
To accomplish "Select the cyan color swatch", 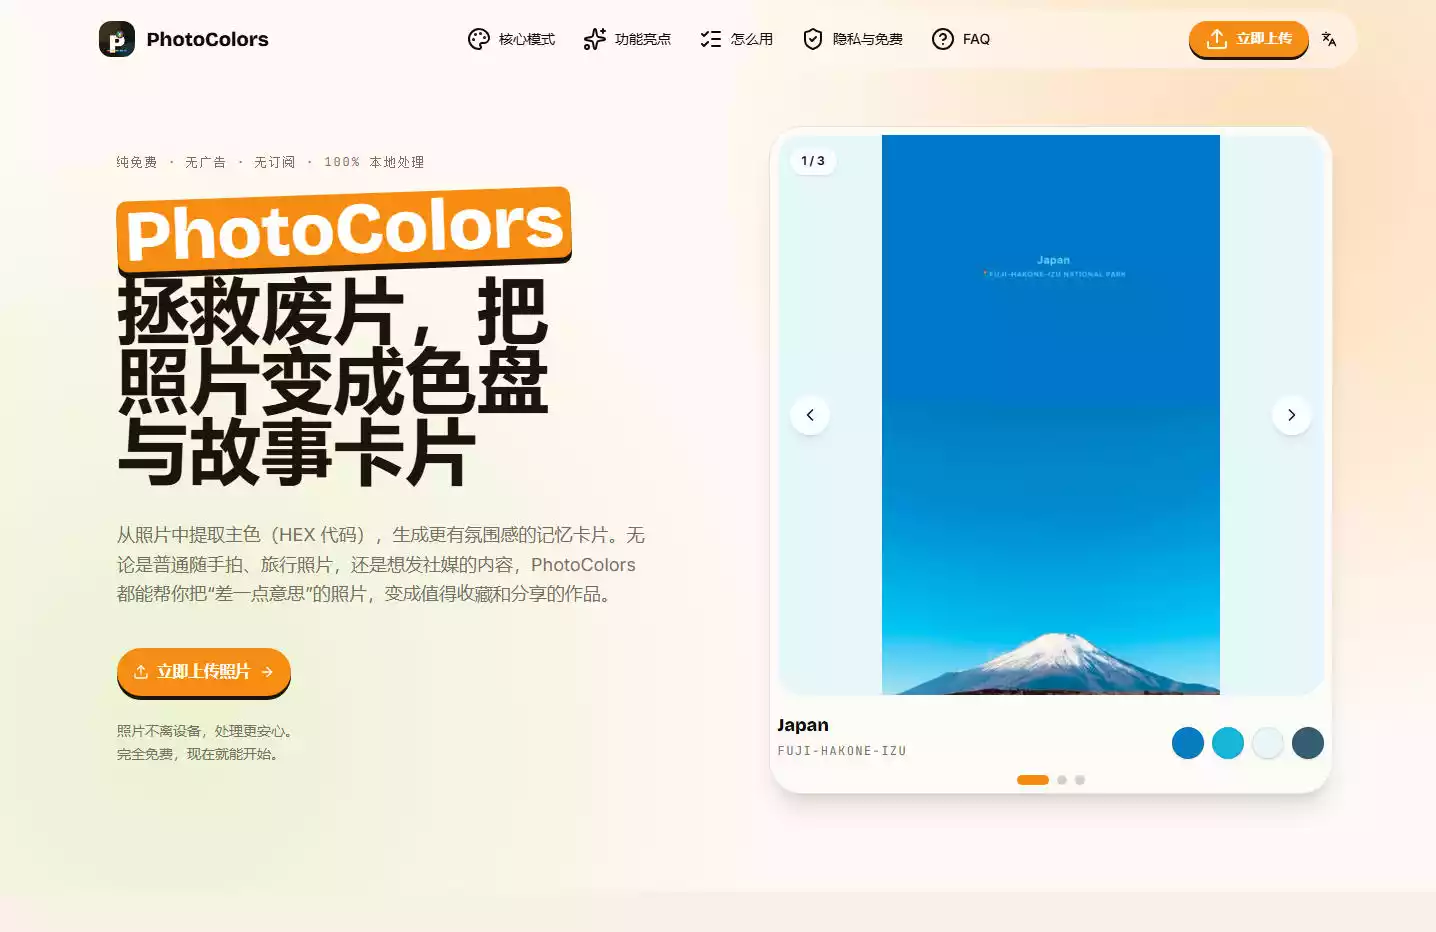I will tap(1228, 743).
